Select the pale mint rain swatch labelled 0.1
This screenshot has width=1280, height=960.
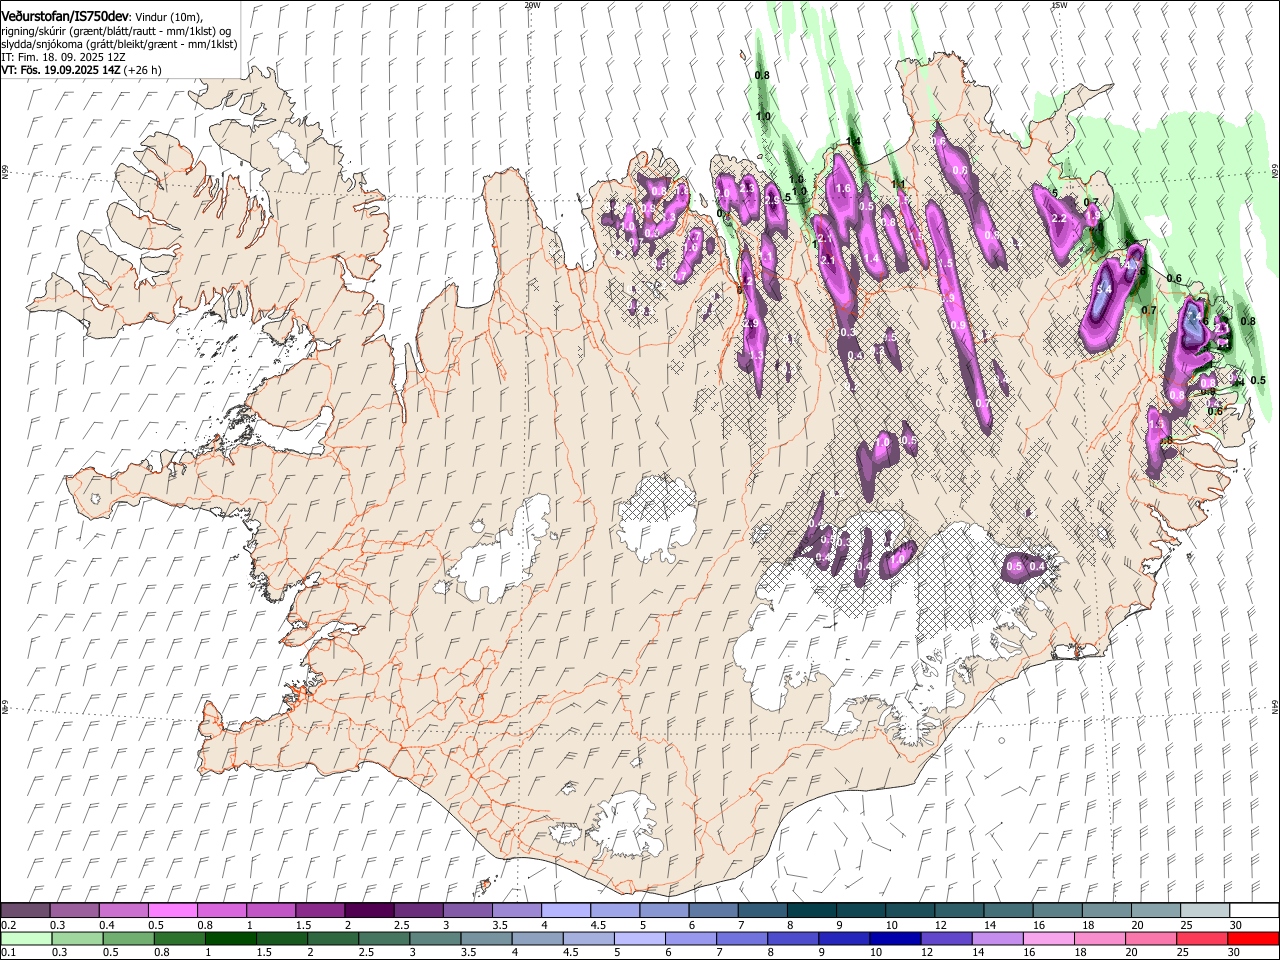25,938
